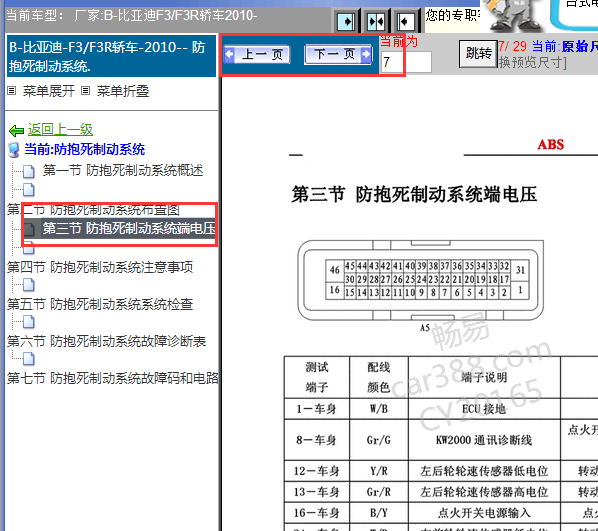Image resolution: width=598 pixels, height=531 pixels.
Task: Click table cell ECU 接地
Action: pos(484,409)
